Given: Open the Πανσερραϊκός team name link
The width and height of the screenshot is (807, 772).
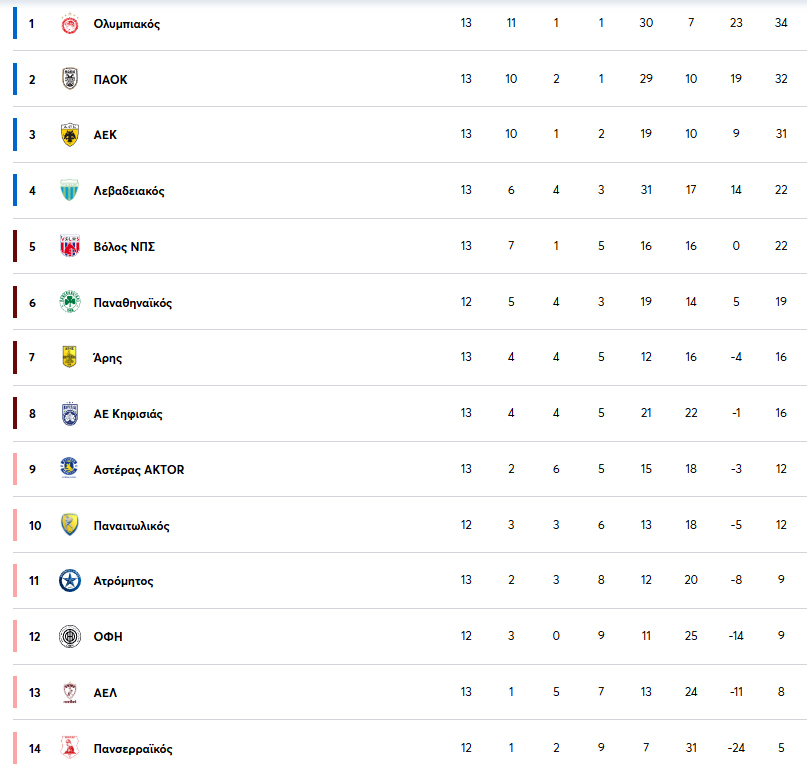Looking at the screenshot, I should pos(133,749).
